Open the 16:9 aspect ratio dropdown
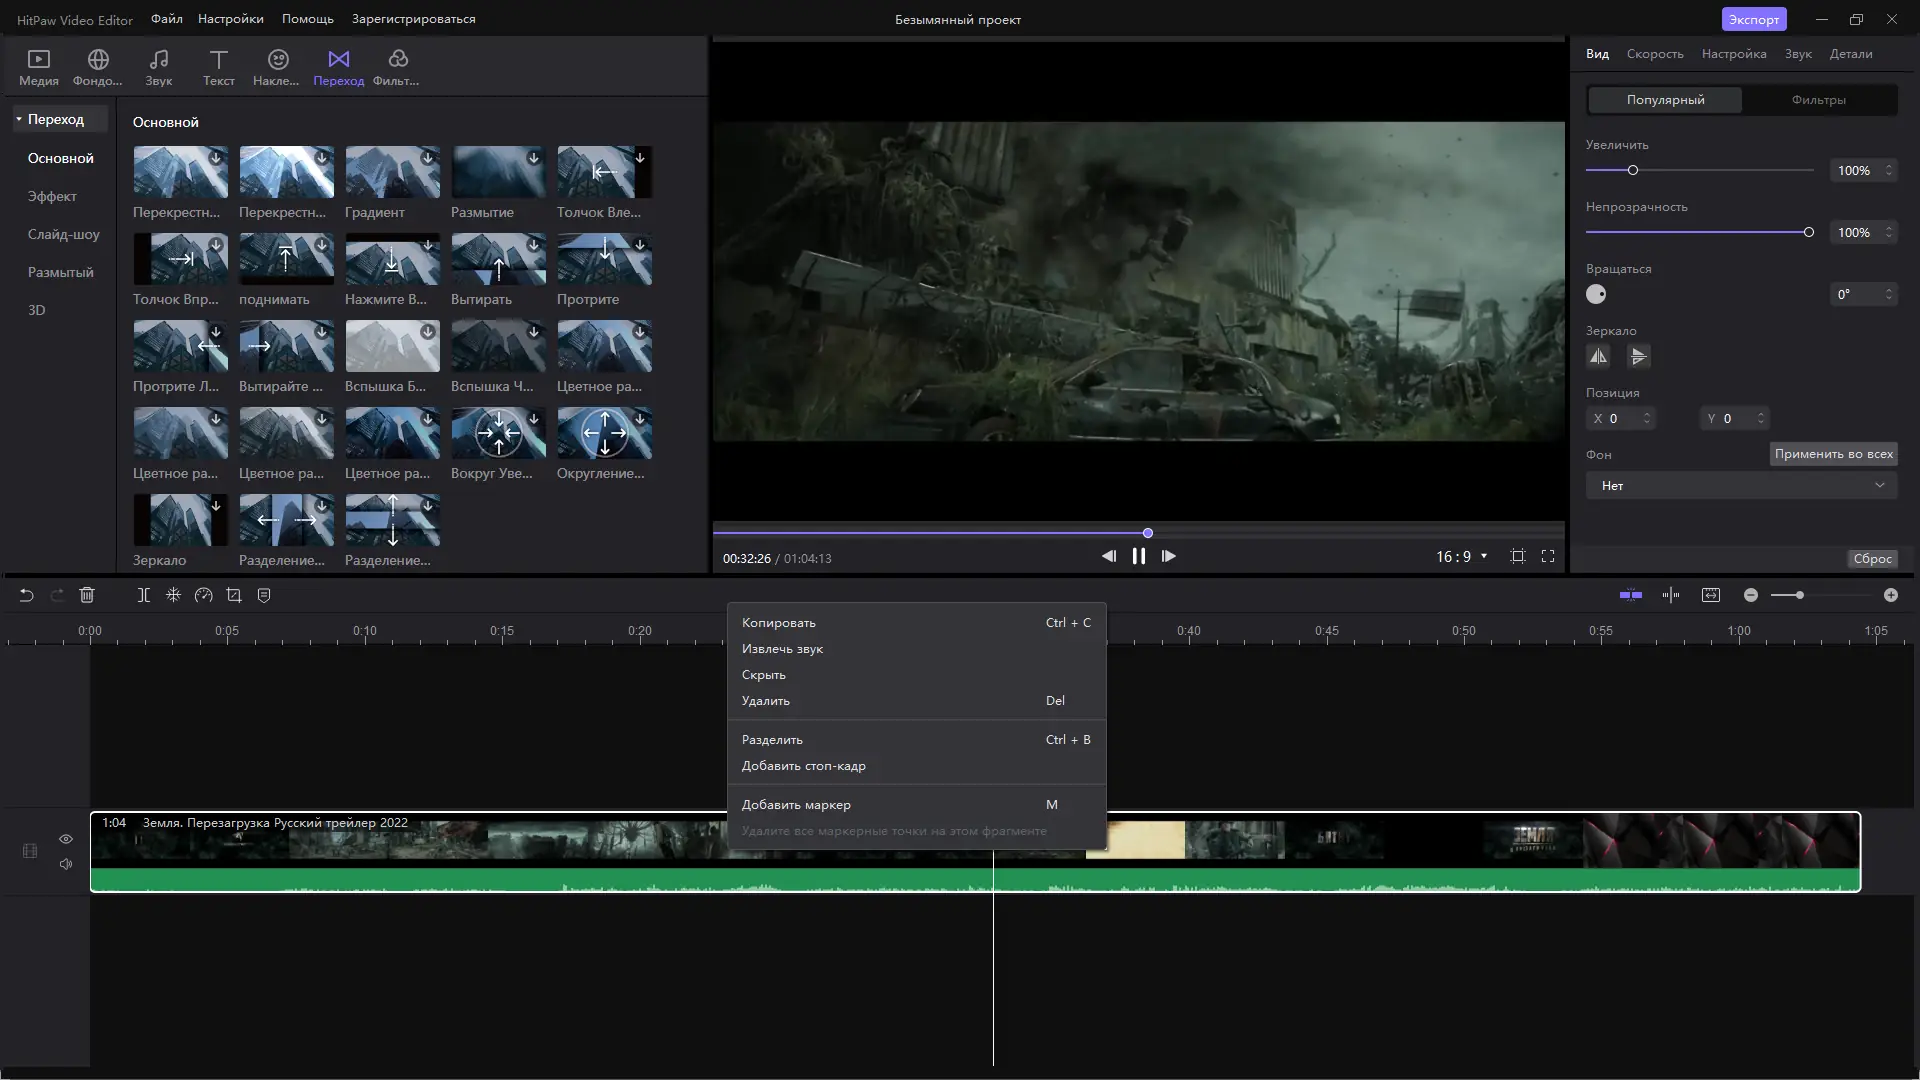Image resolution: width=1920 pixels, height=1080 pixels. [1461, 556]
